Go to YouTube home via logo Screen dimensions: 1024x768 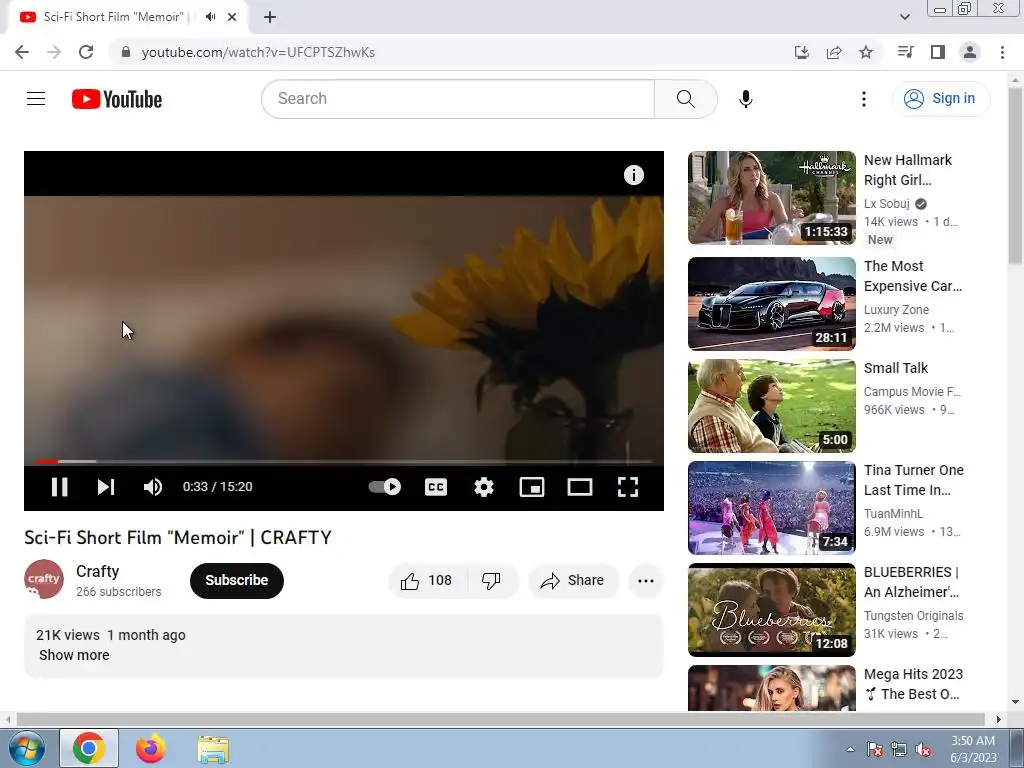tap(117, 99)
